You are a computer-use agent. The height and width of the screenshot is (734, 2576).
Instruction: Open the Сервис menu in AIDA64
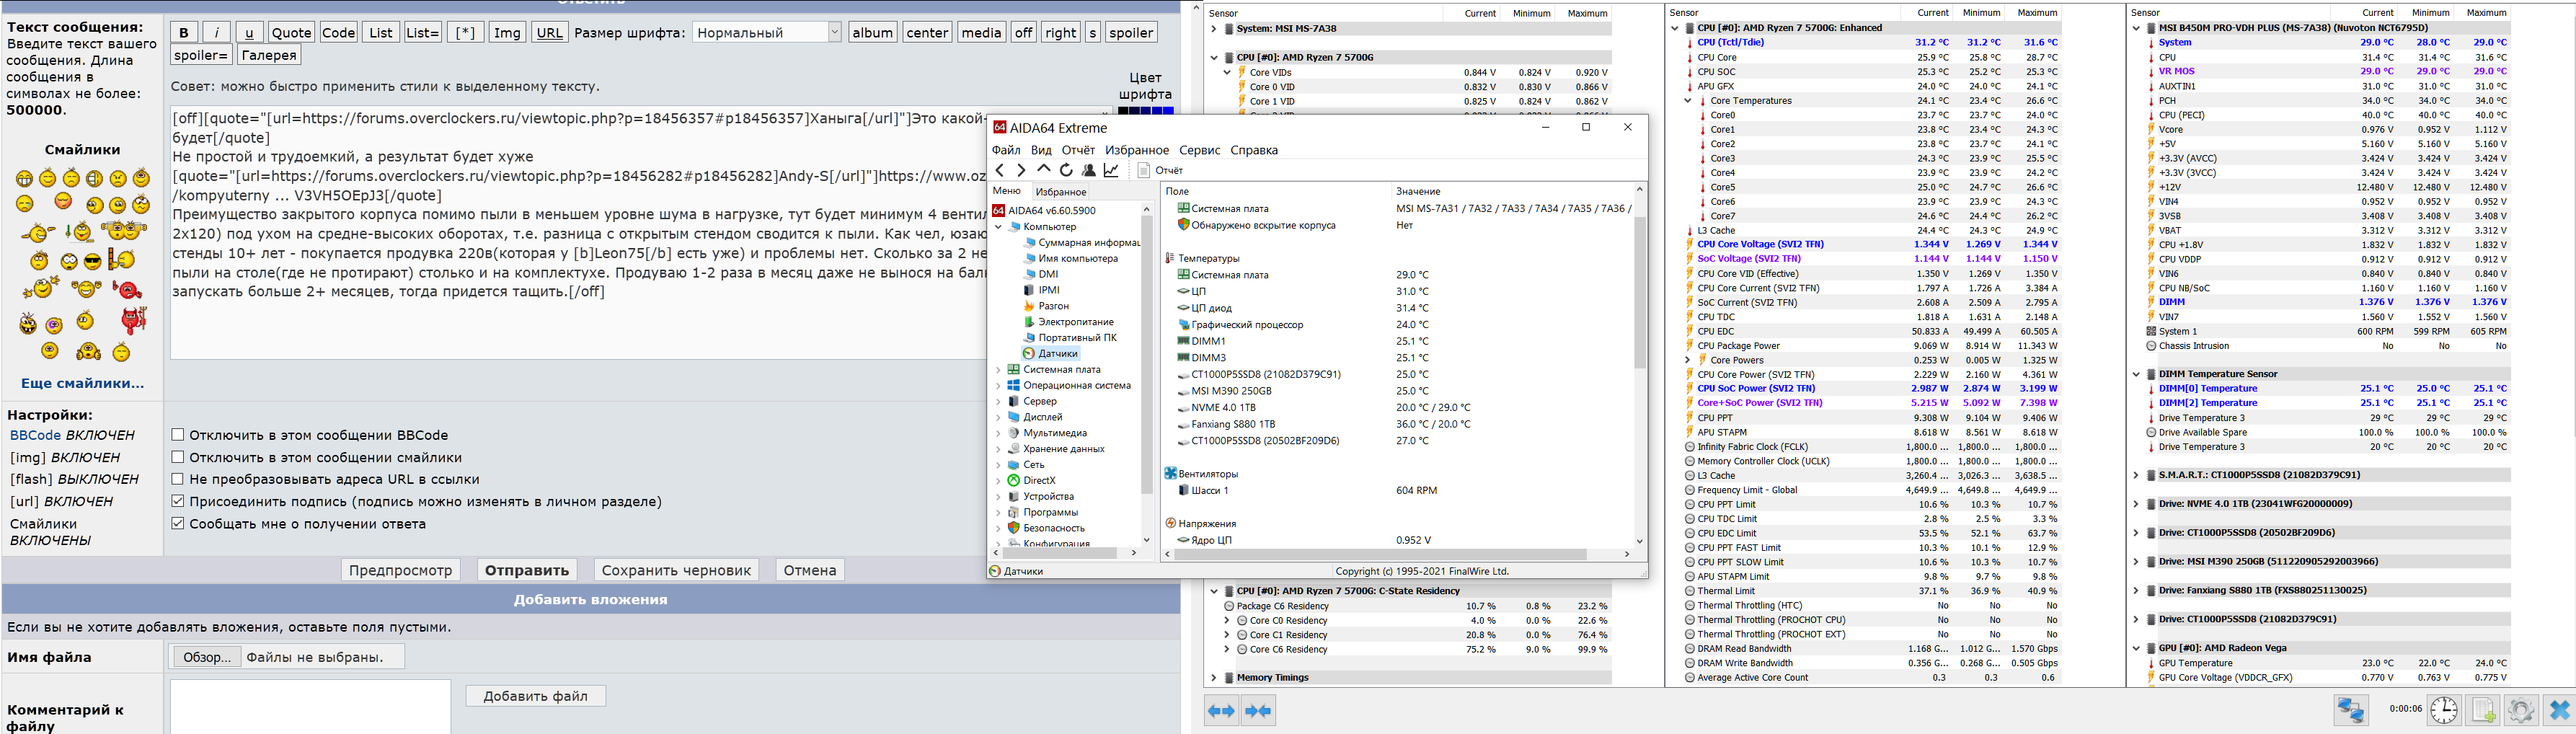[1200, 150]
